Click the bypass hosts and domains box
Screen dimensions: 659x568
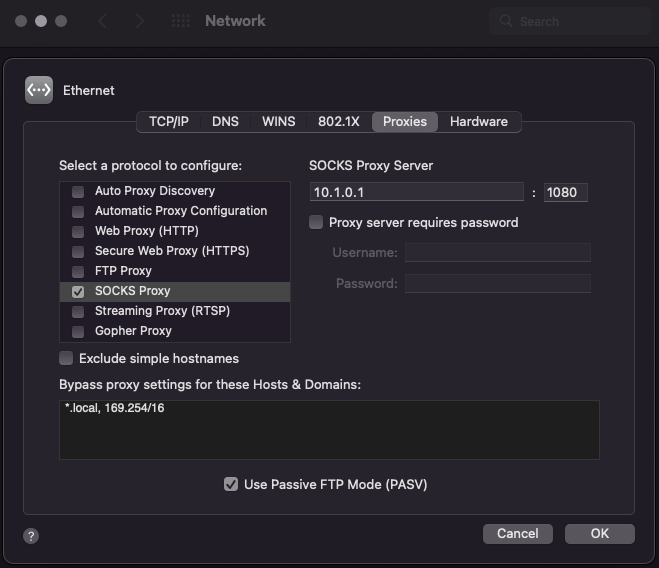click(329, 429)
